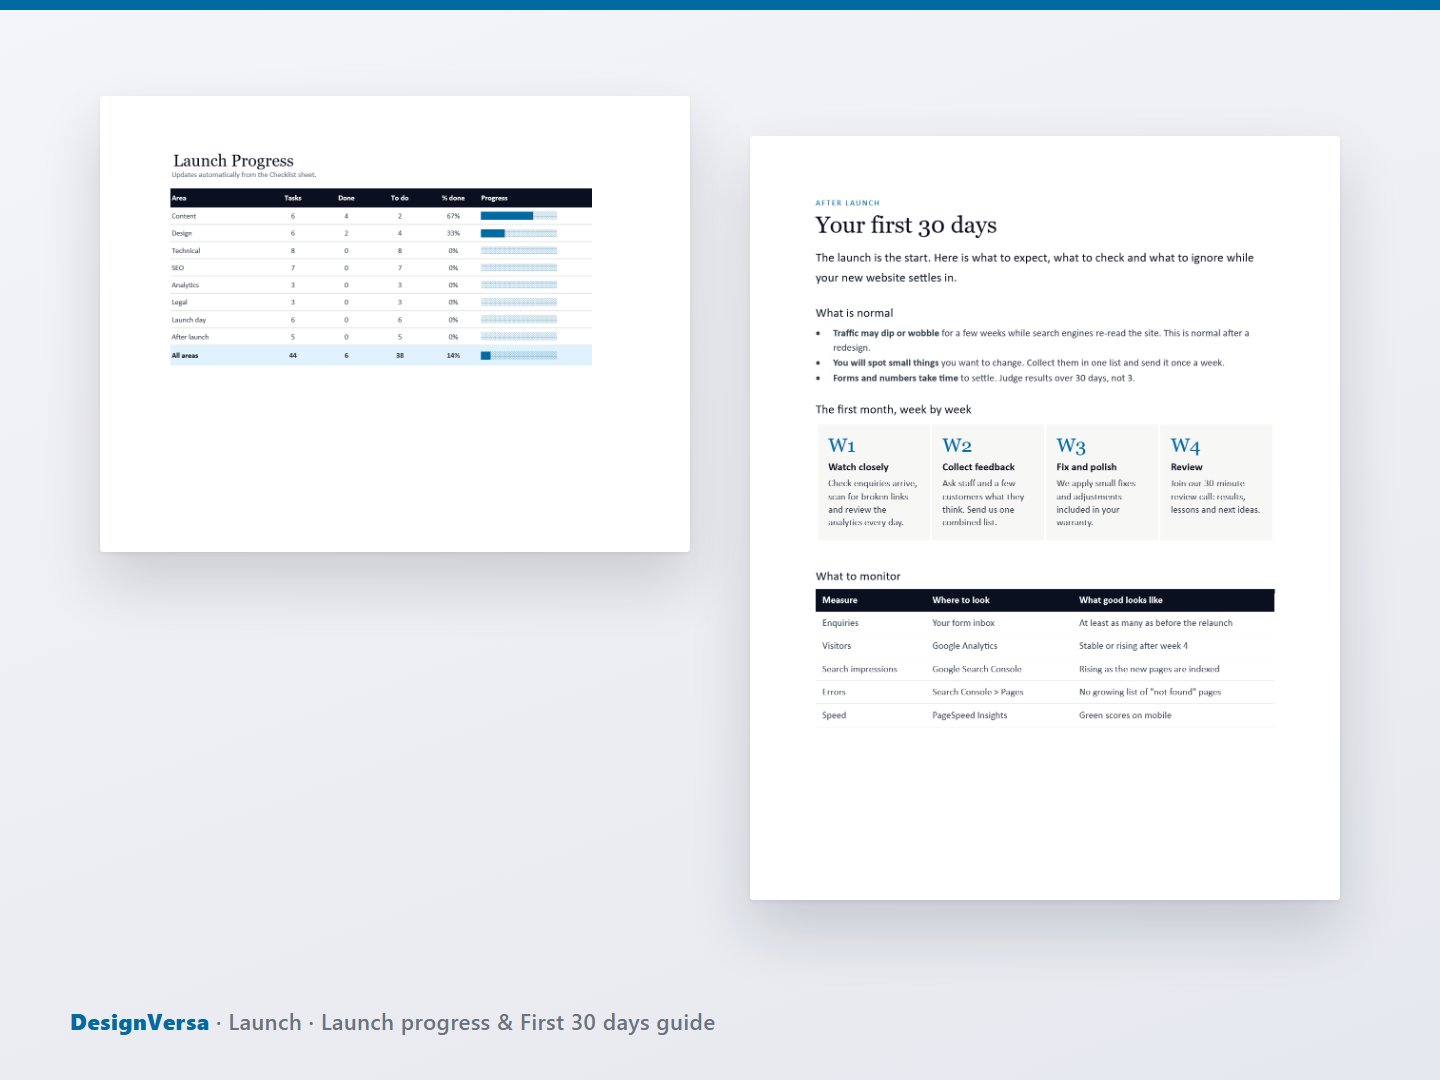
Task: Click the "Visitors" measure cell
Action: pos(837,646)
